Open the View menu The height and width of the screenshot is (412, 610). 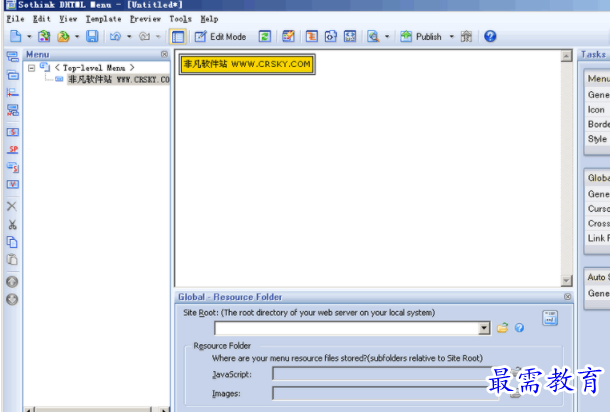coord(68,19)
